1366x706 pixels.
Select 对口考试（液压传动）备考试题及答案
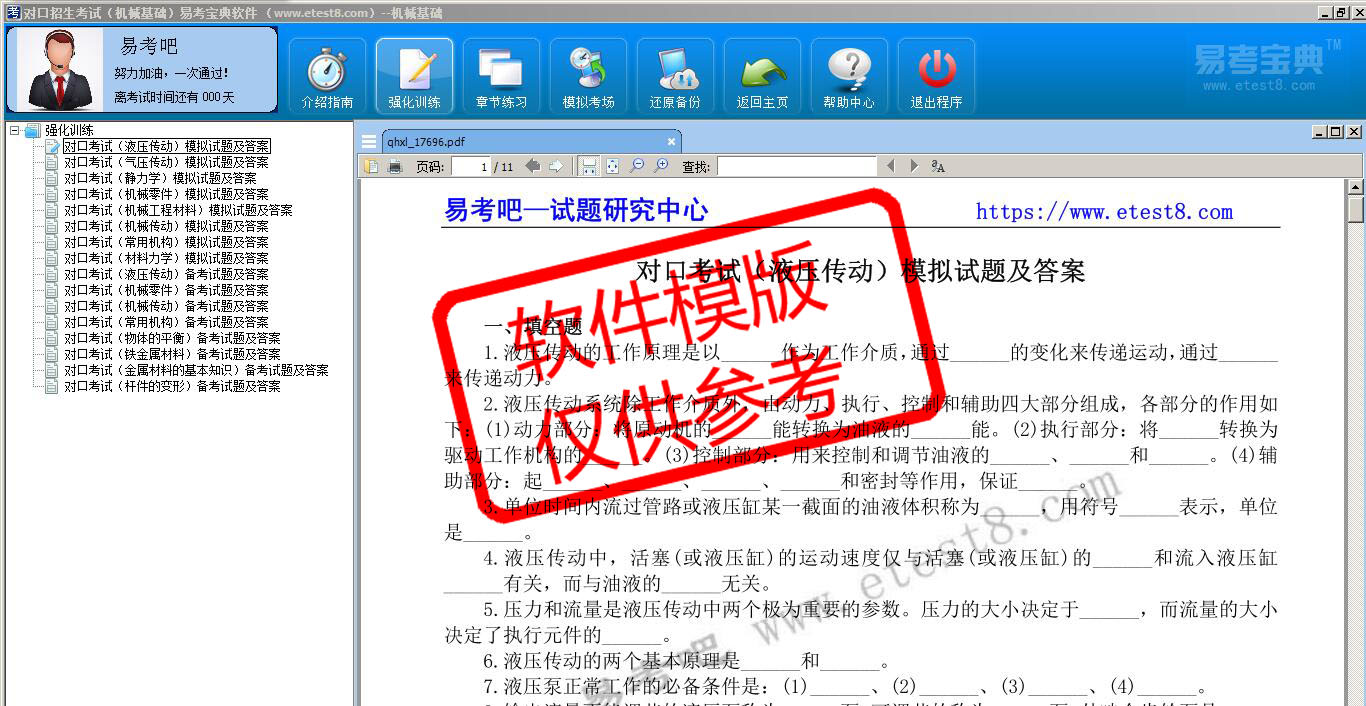pos(166,274)
